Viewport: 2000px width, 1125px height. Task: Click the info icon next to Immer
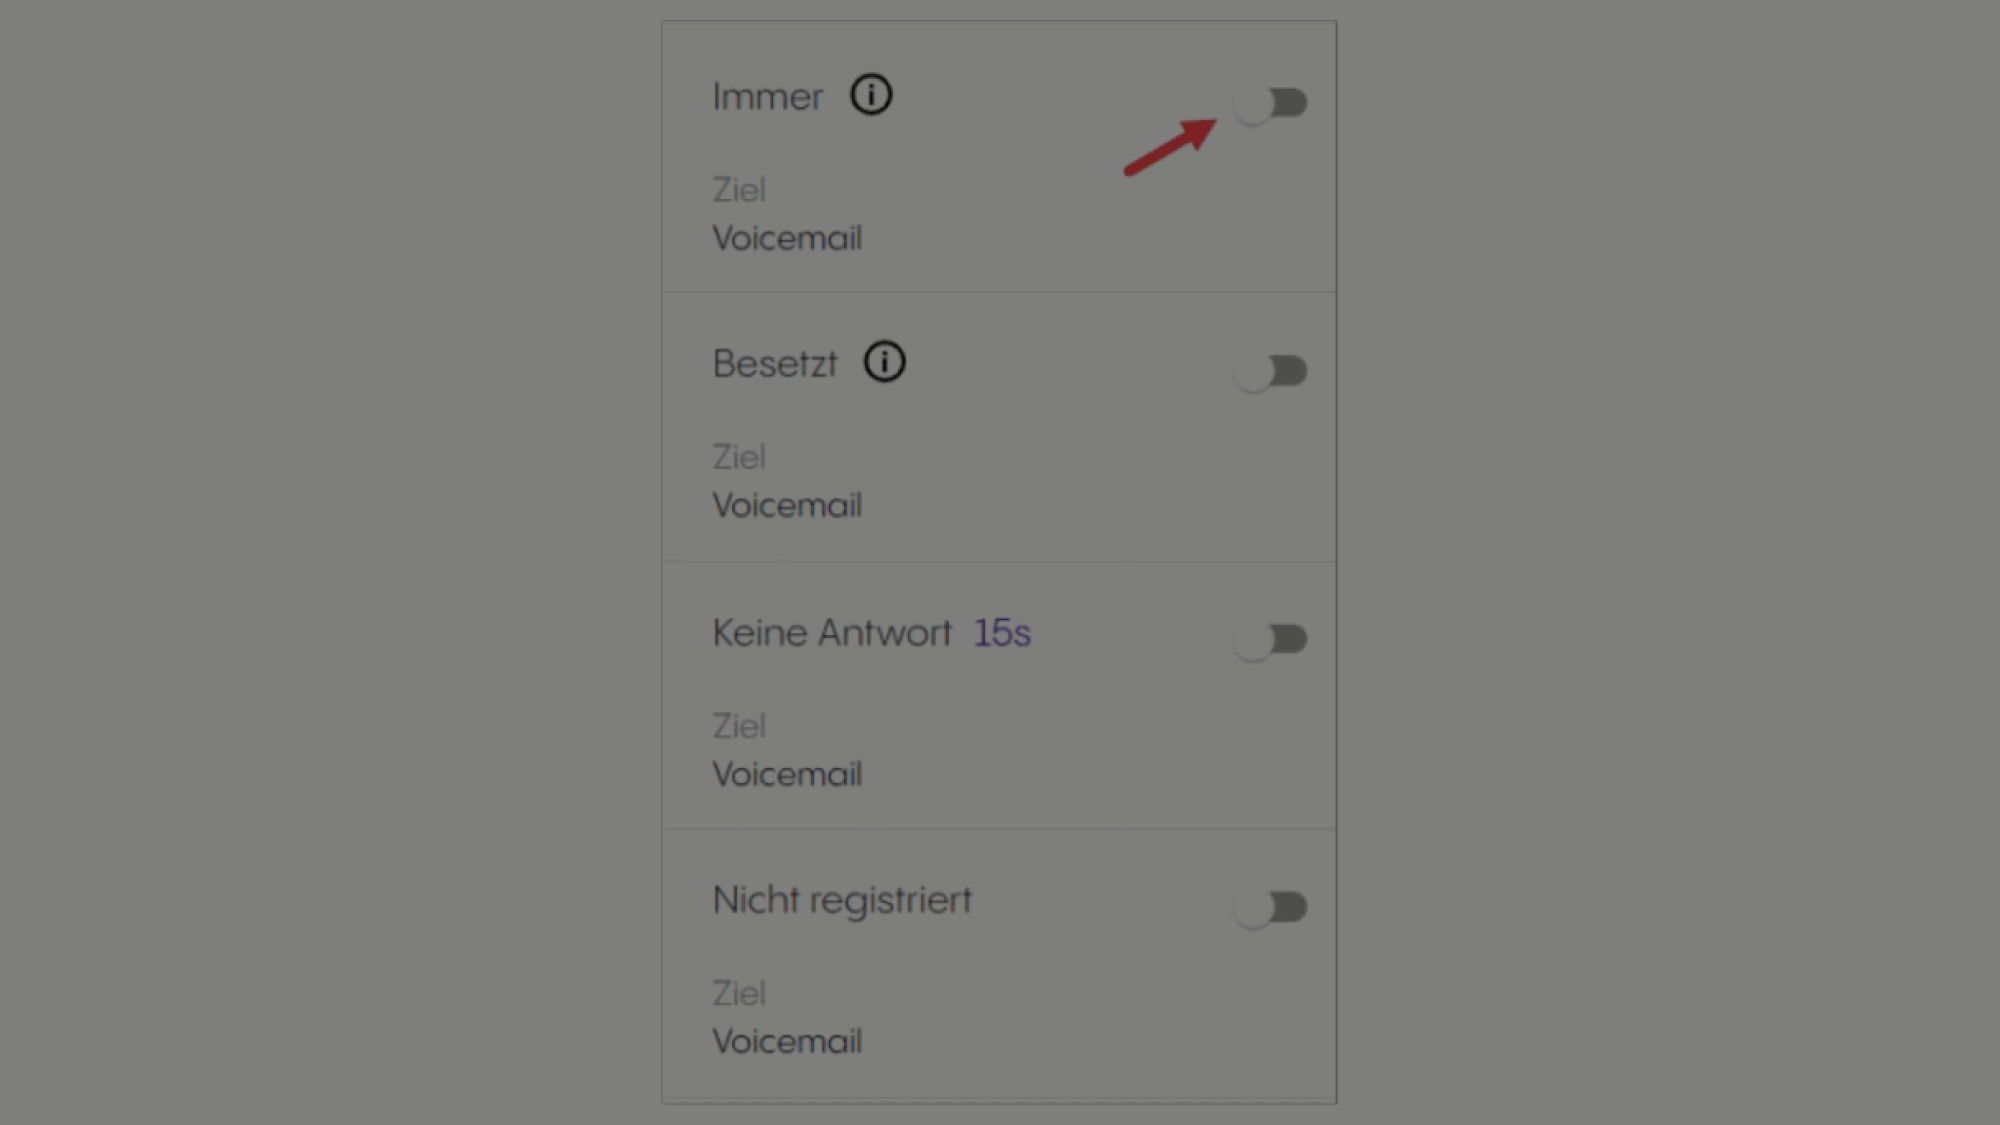pos(871,95)
